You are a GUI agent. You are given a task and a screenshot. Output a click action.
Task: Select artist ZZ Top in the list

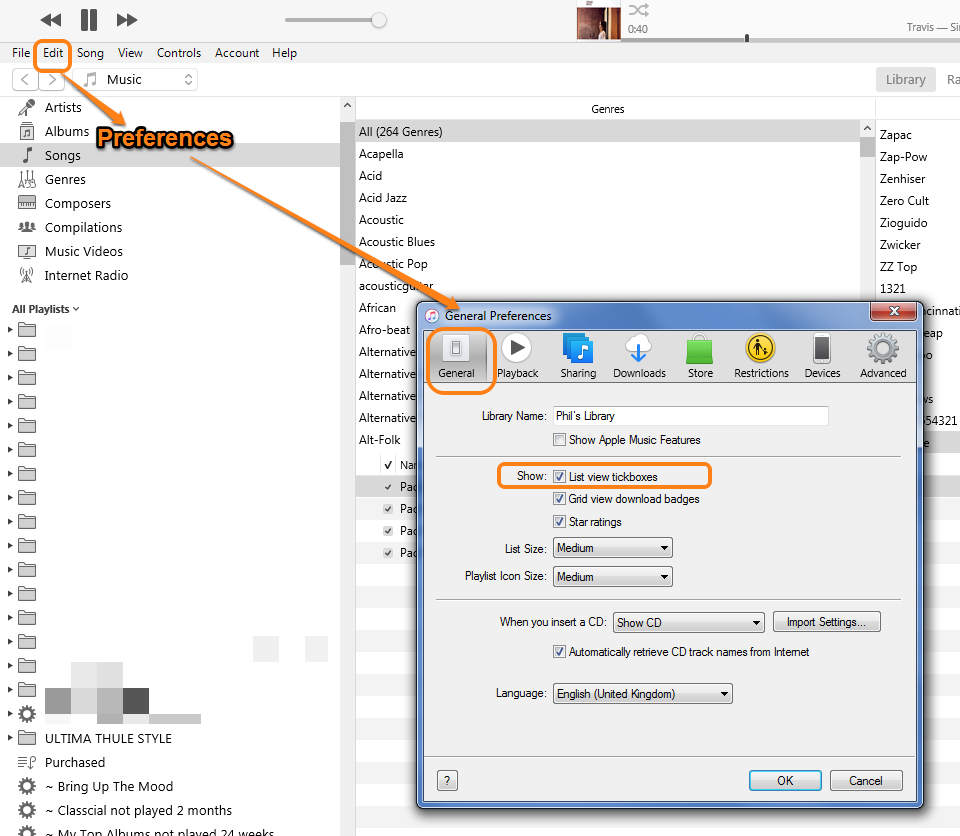pyautogui.click(x=898, y=266)
